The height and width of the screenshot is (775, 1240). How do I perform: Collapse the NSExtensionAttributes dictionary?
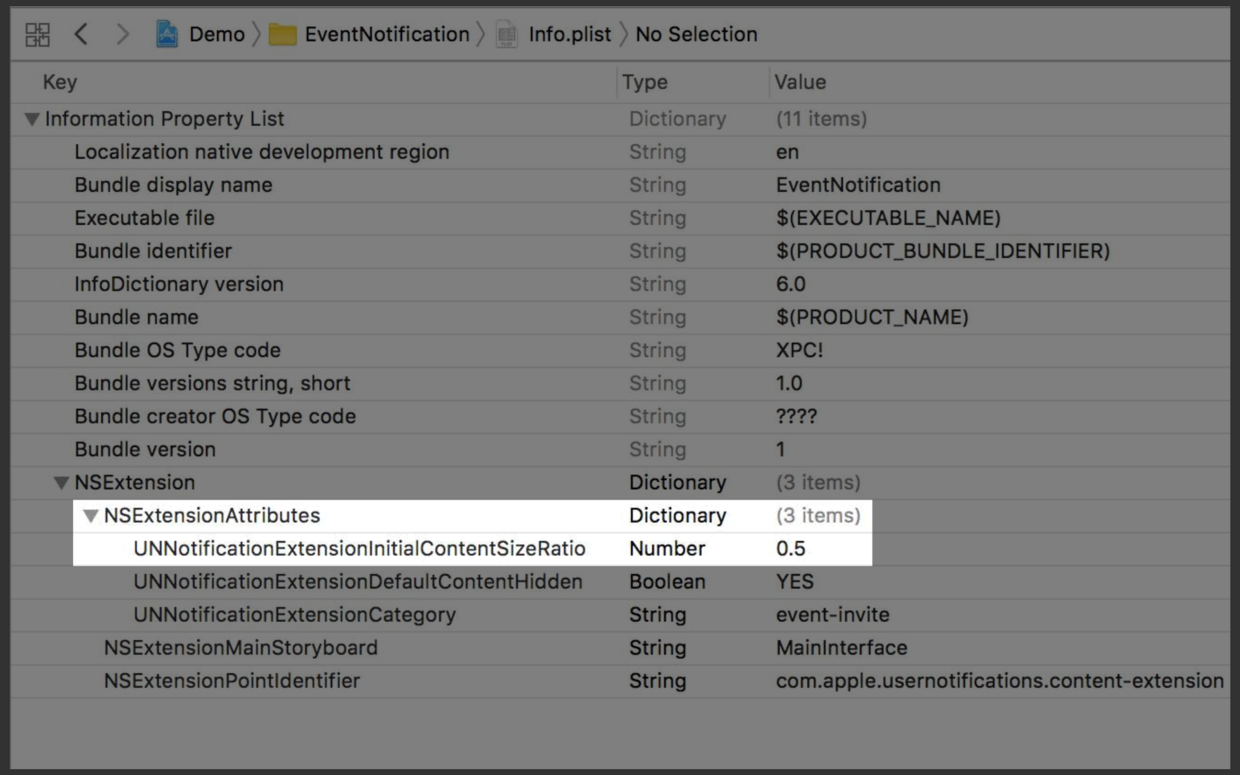tap(91, 516)
